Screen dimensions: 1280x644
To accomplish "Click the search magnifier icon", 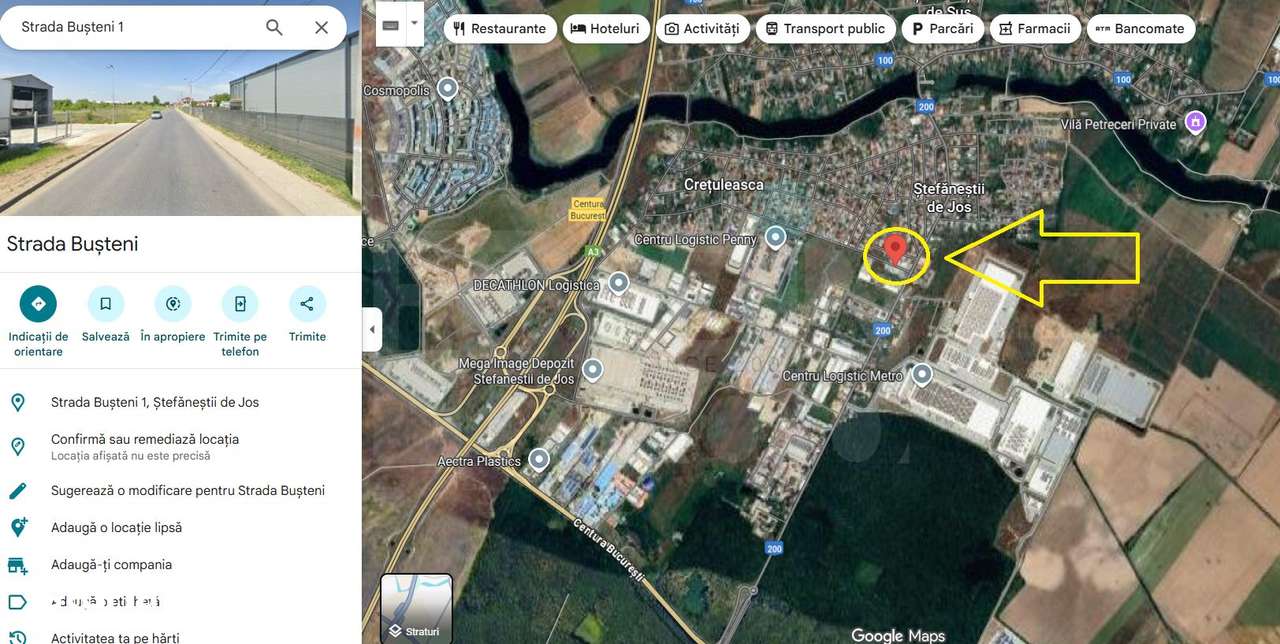I will pos(274,27).
